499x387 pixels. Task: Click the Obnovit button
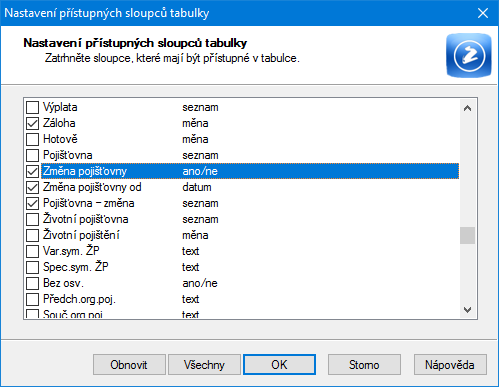pos(129,365)
